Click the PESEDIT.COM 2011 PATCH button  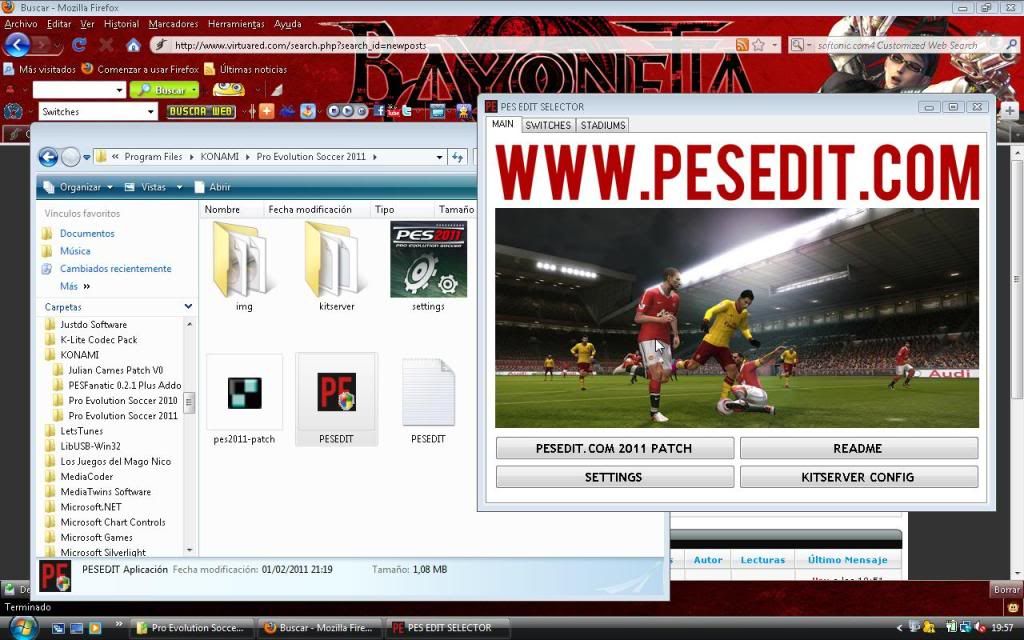click(614, 448)
